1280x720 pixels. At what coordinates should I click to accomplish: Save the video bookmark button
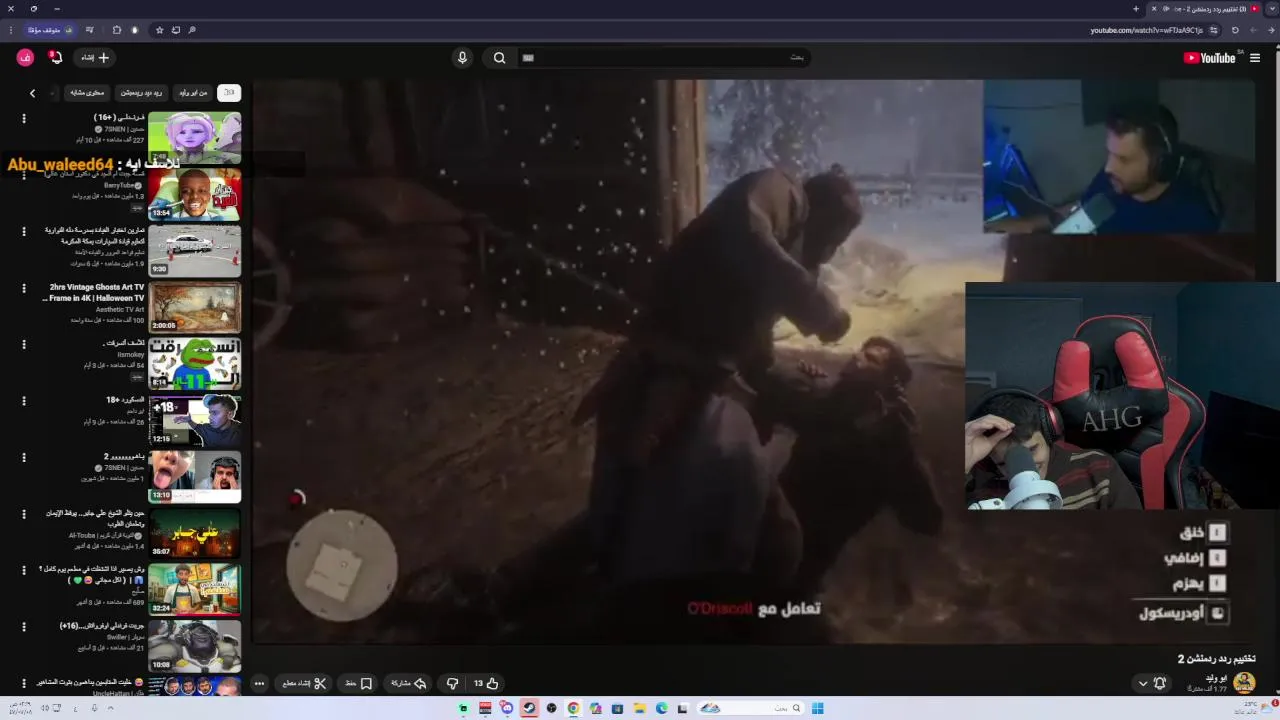[359, 683]
